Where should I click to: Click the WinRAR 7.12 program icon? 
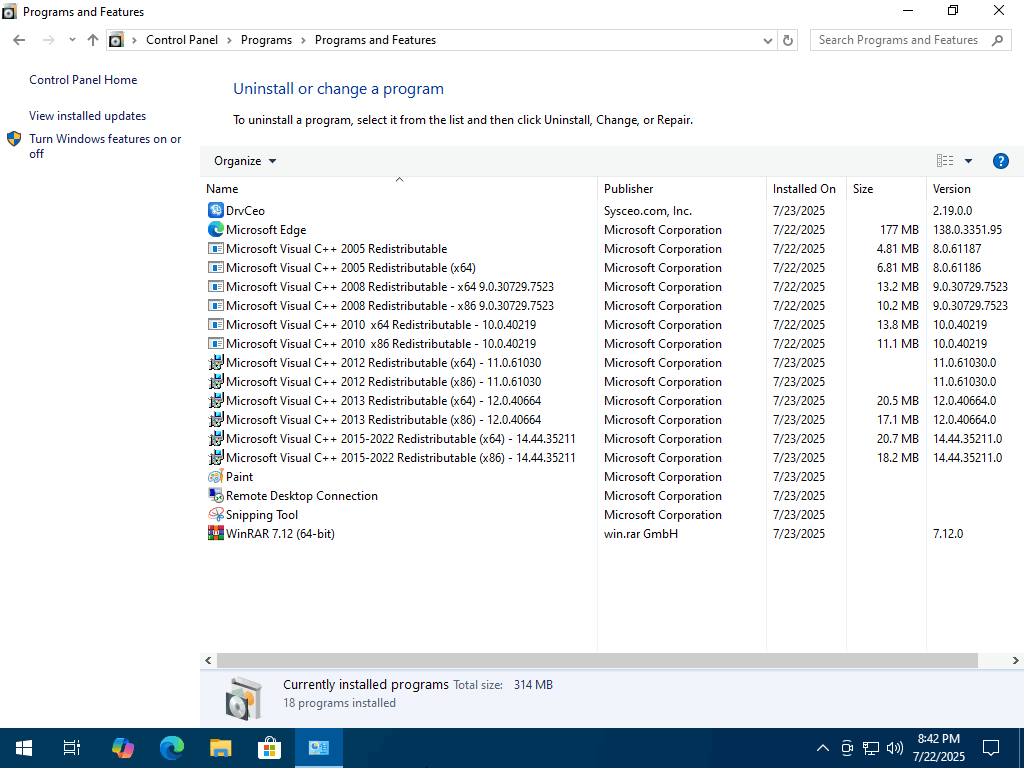(216, 533)
